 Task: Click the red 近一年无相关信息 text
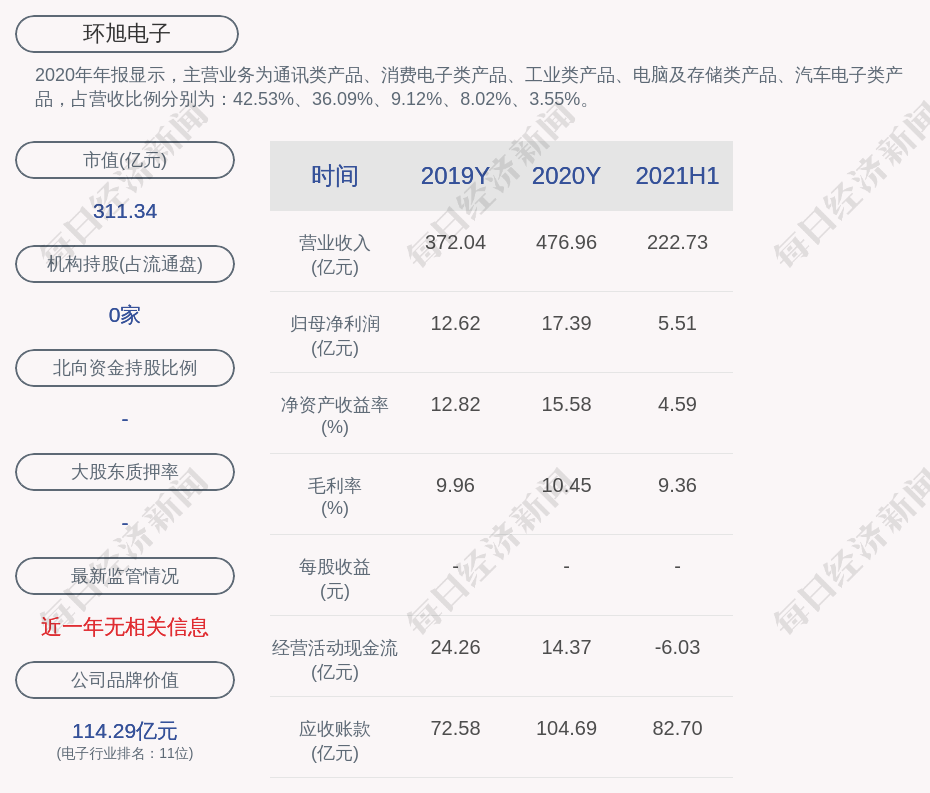click(x=125, y=627)
